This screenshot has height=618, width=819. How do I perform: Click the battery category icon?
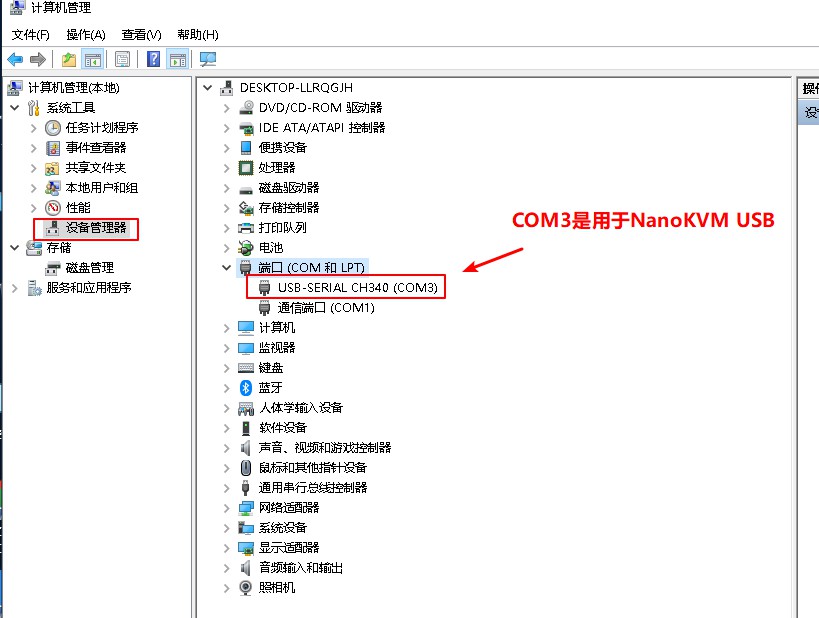point(245,248)
